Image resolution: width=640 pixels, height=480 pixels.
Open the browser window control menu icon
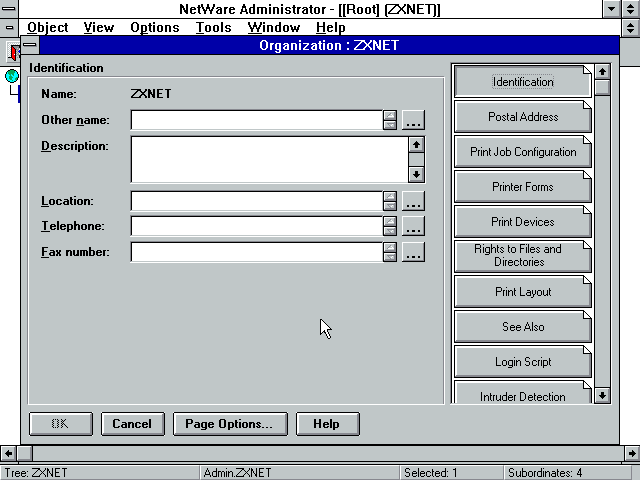coord(9,27)
